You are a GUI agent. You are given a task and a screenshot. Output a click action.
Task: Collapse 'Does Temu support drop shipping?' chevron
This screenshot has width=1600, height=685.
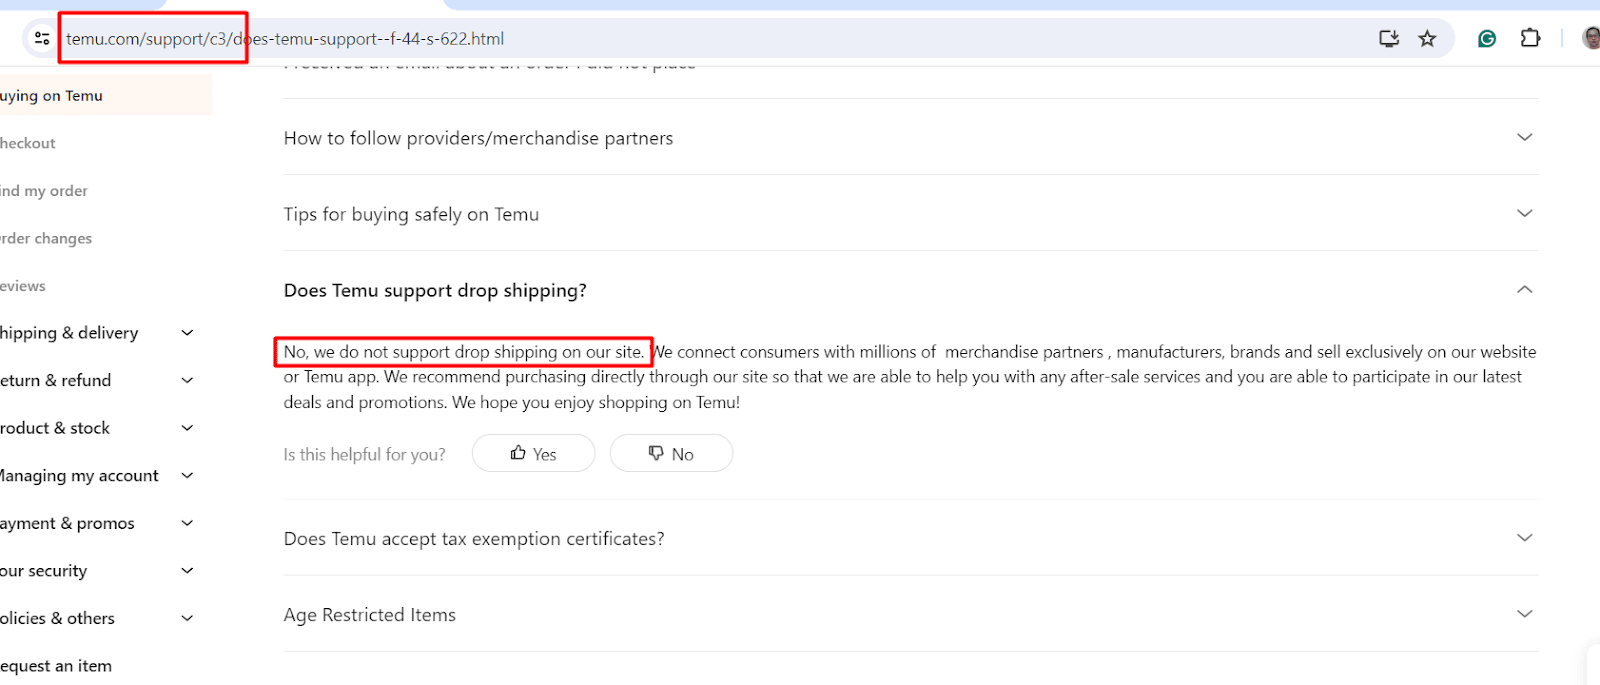(1524, 289)
